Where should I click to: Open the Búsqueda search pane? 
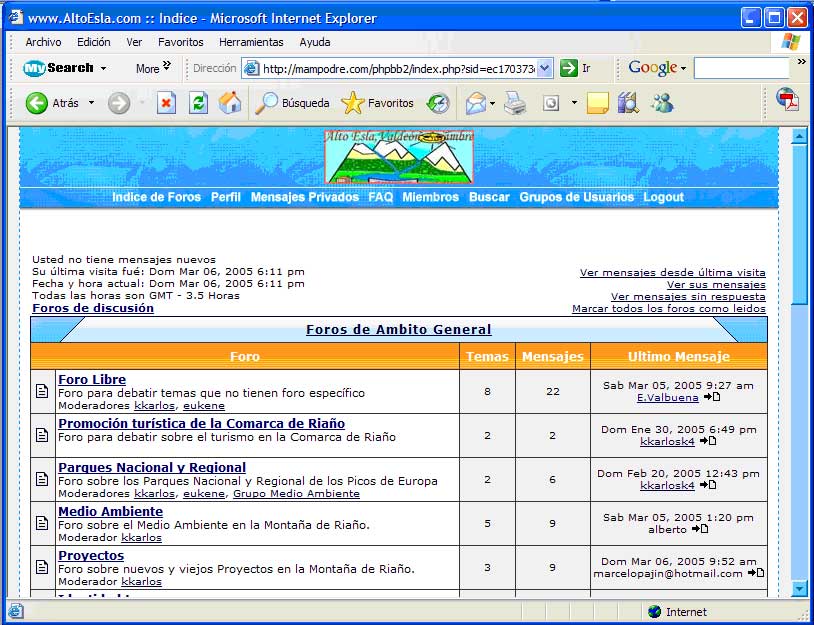(292, 103)
